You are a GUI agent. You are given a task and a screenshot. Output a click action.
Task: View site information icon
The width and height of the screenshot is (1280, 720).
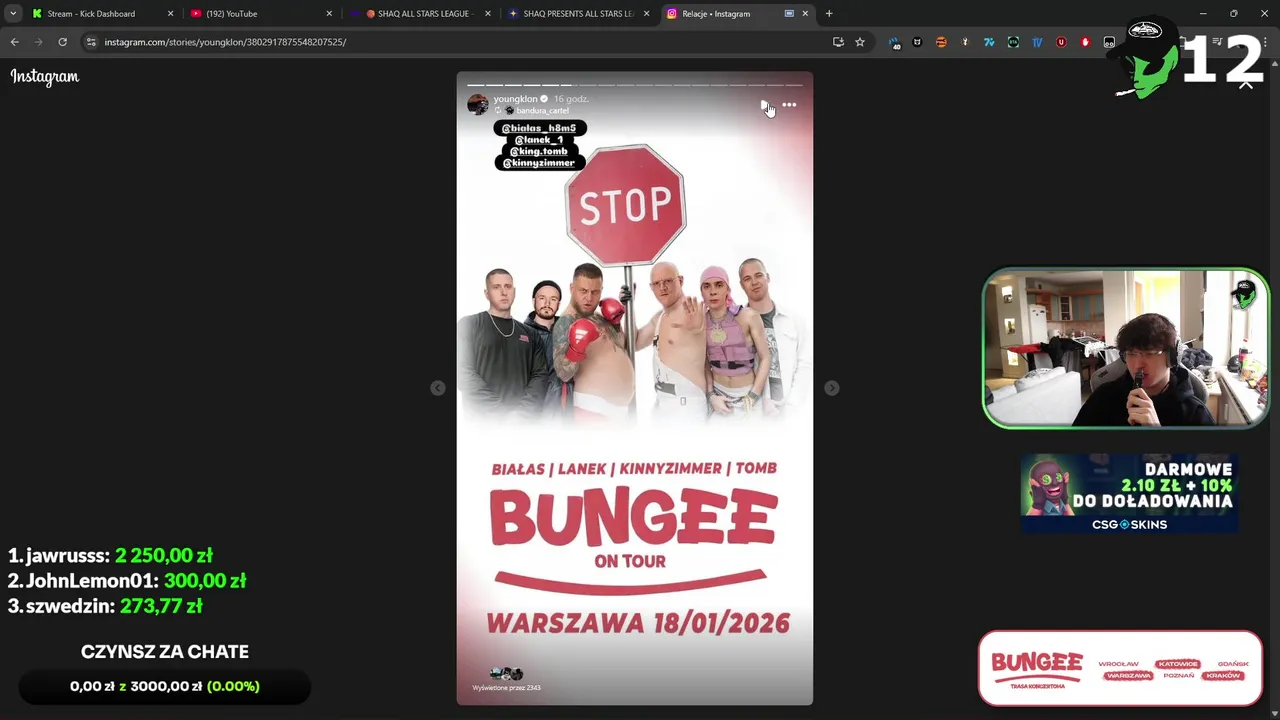91,42
